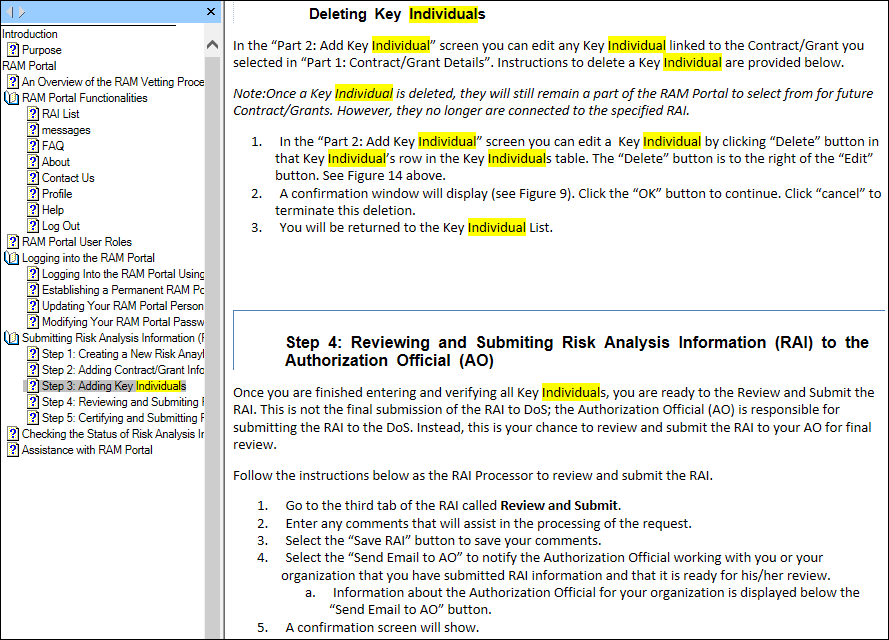Select Step 1: Creating a New Risk Analysis
This screenshot has width=889, height=640.
[122, 354]
